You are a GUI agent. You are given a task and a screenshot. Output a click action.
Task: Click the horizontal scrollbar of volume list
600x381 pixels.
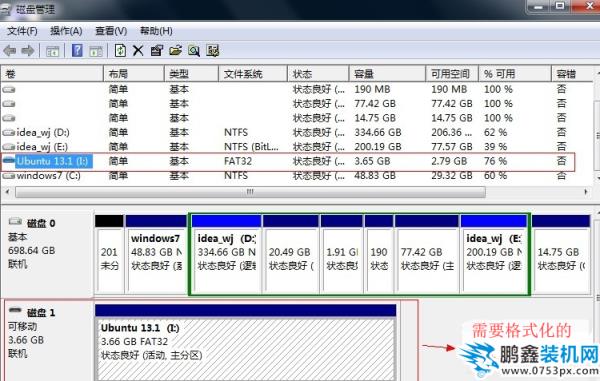(x=250, y=192)
